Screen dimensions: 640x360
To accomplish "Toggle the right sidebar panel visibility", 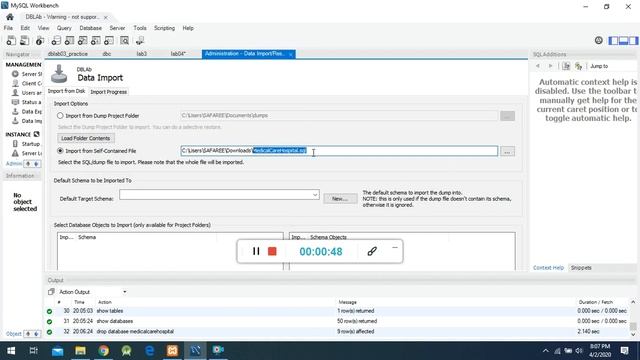I will point(633,40).
